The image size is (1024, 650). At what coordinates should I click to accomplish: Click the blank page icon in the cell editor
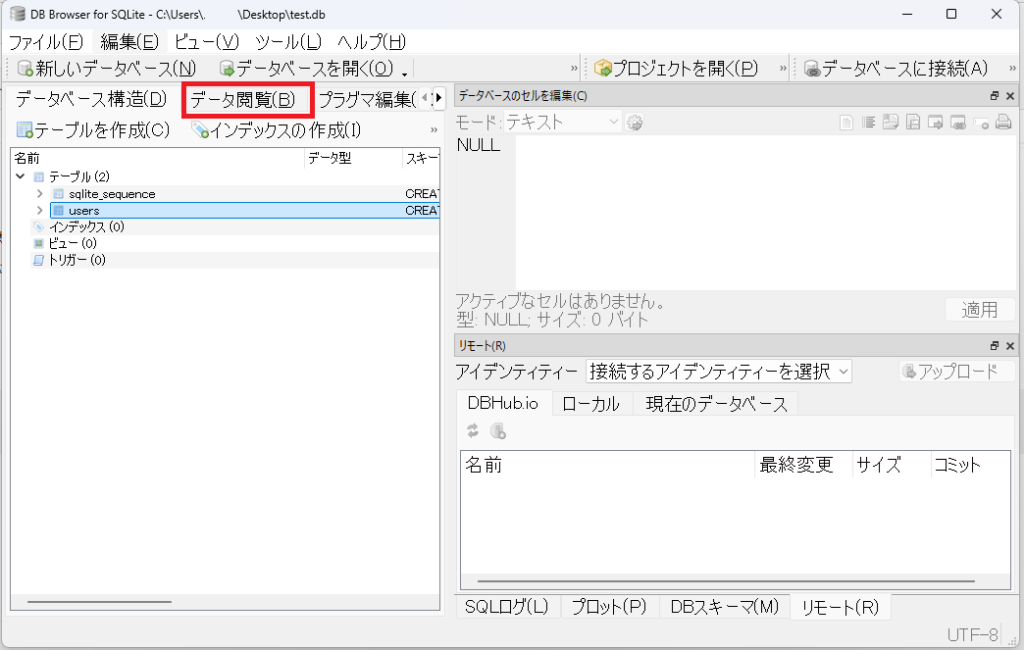[x=846, y=122]
